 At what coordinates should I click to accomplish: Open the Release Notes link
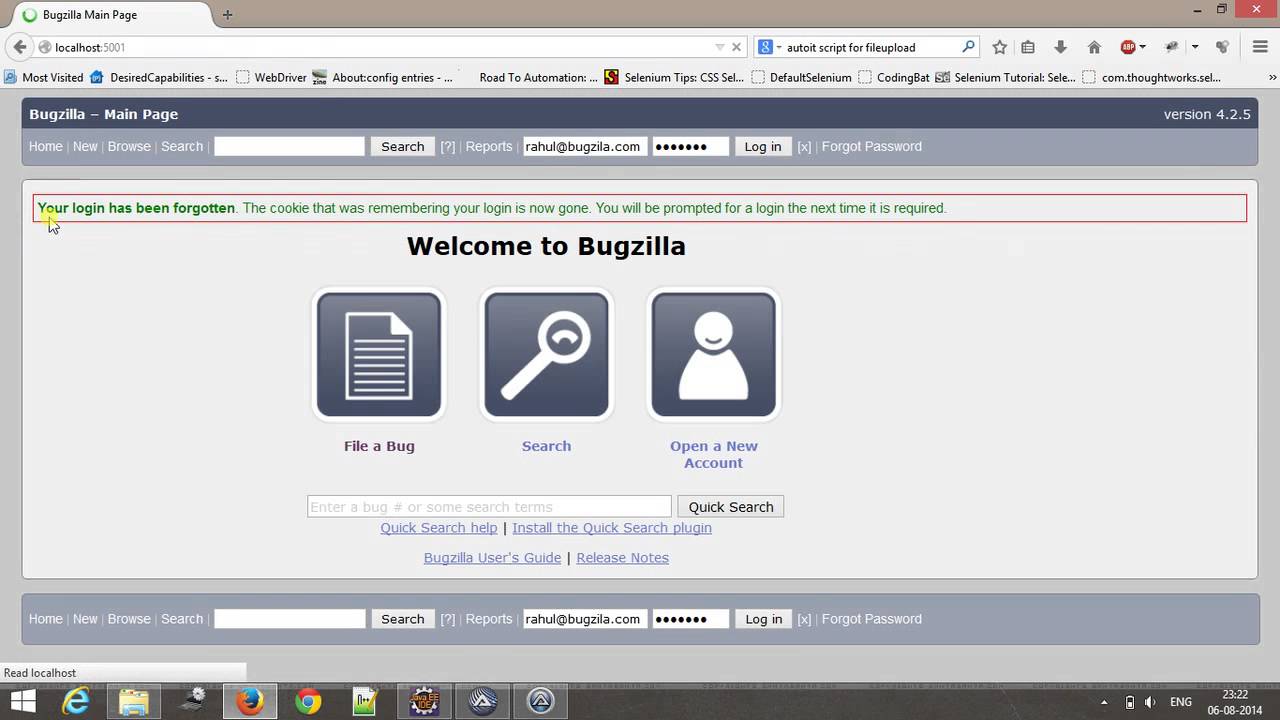coord(622,558)
